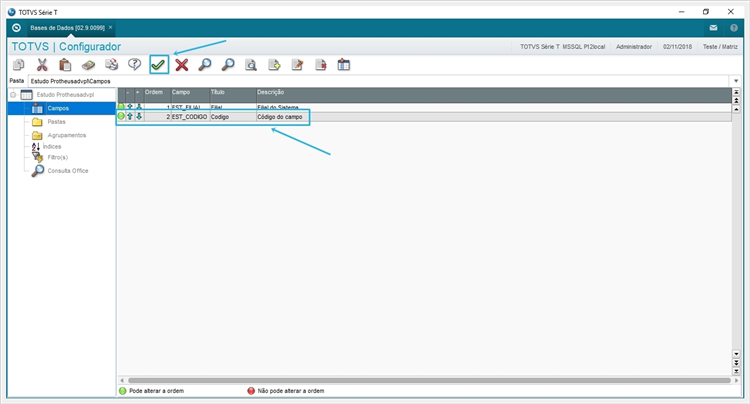The height and width of the screenshot is (404, 750).
Task: Click the Teste / Matriz label
Action: [x=720, y=47]
